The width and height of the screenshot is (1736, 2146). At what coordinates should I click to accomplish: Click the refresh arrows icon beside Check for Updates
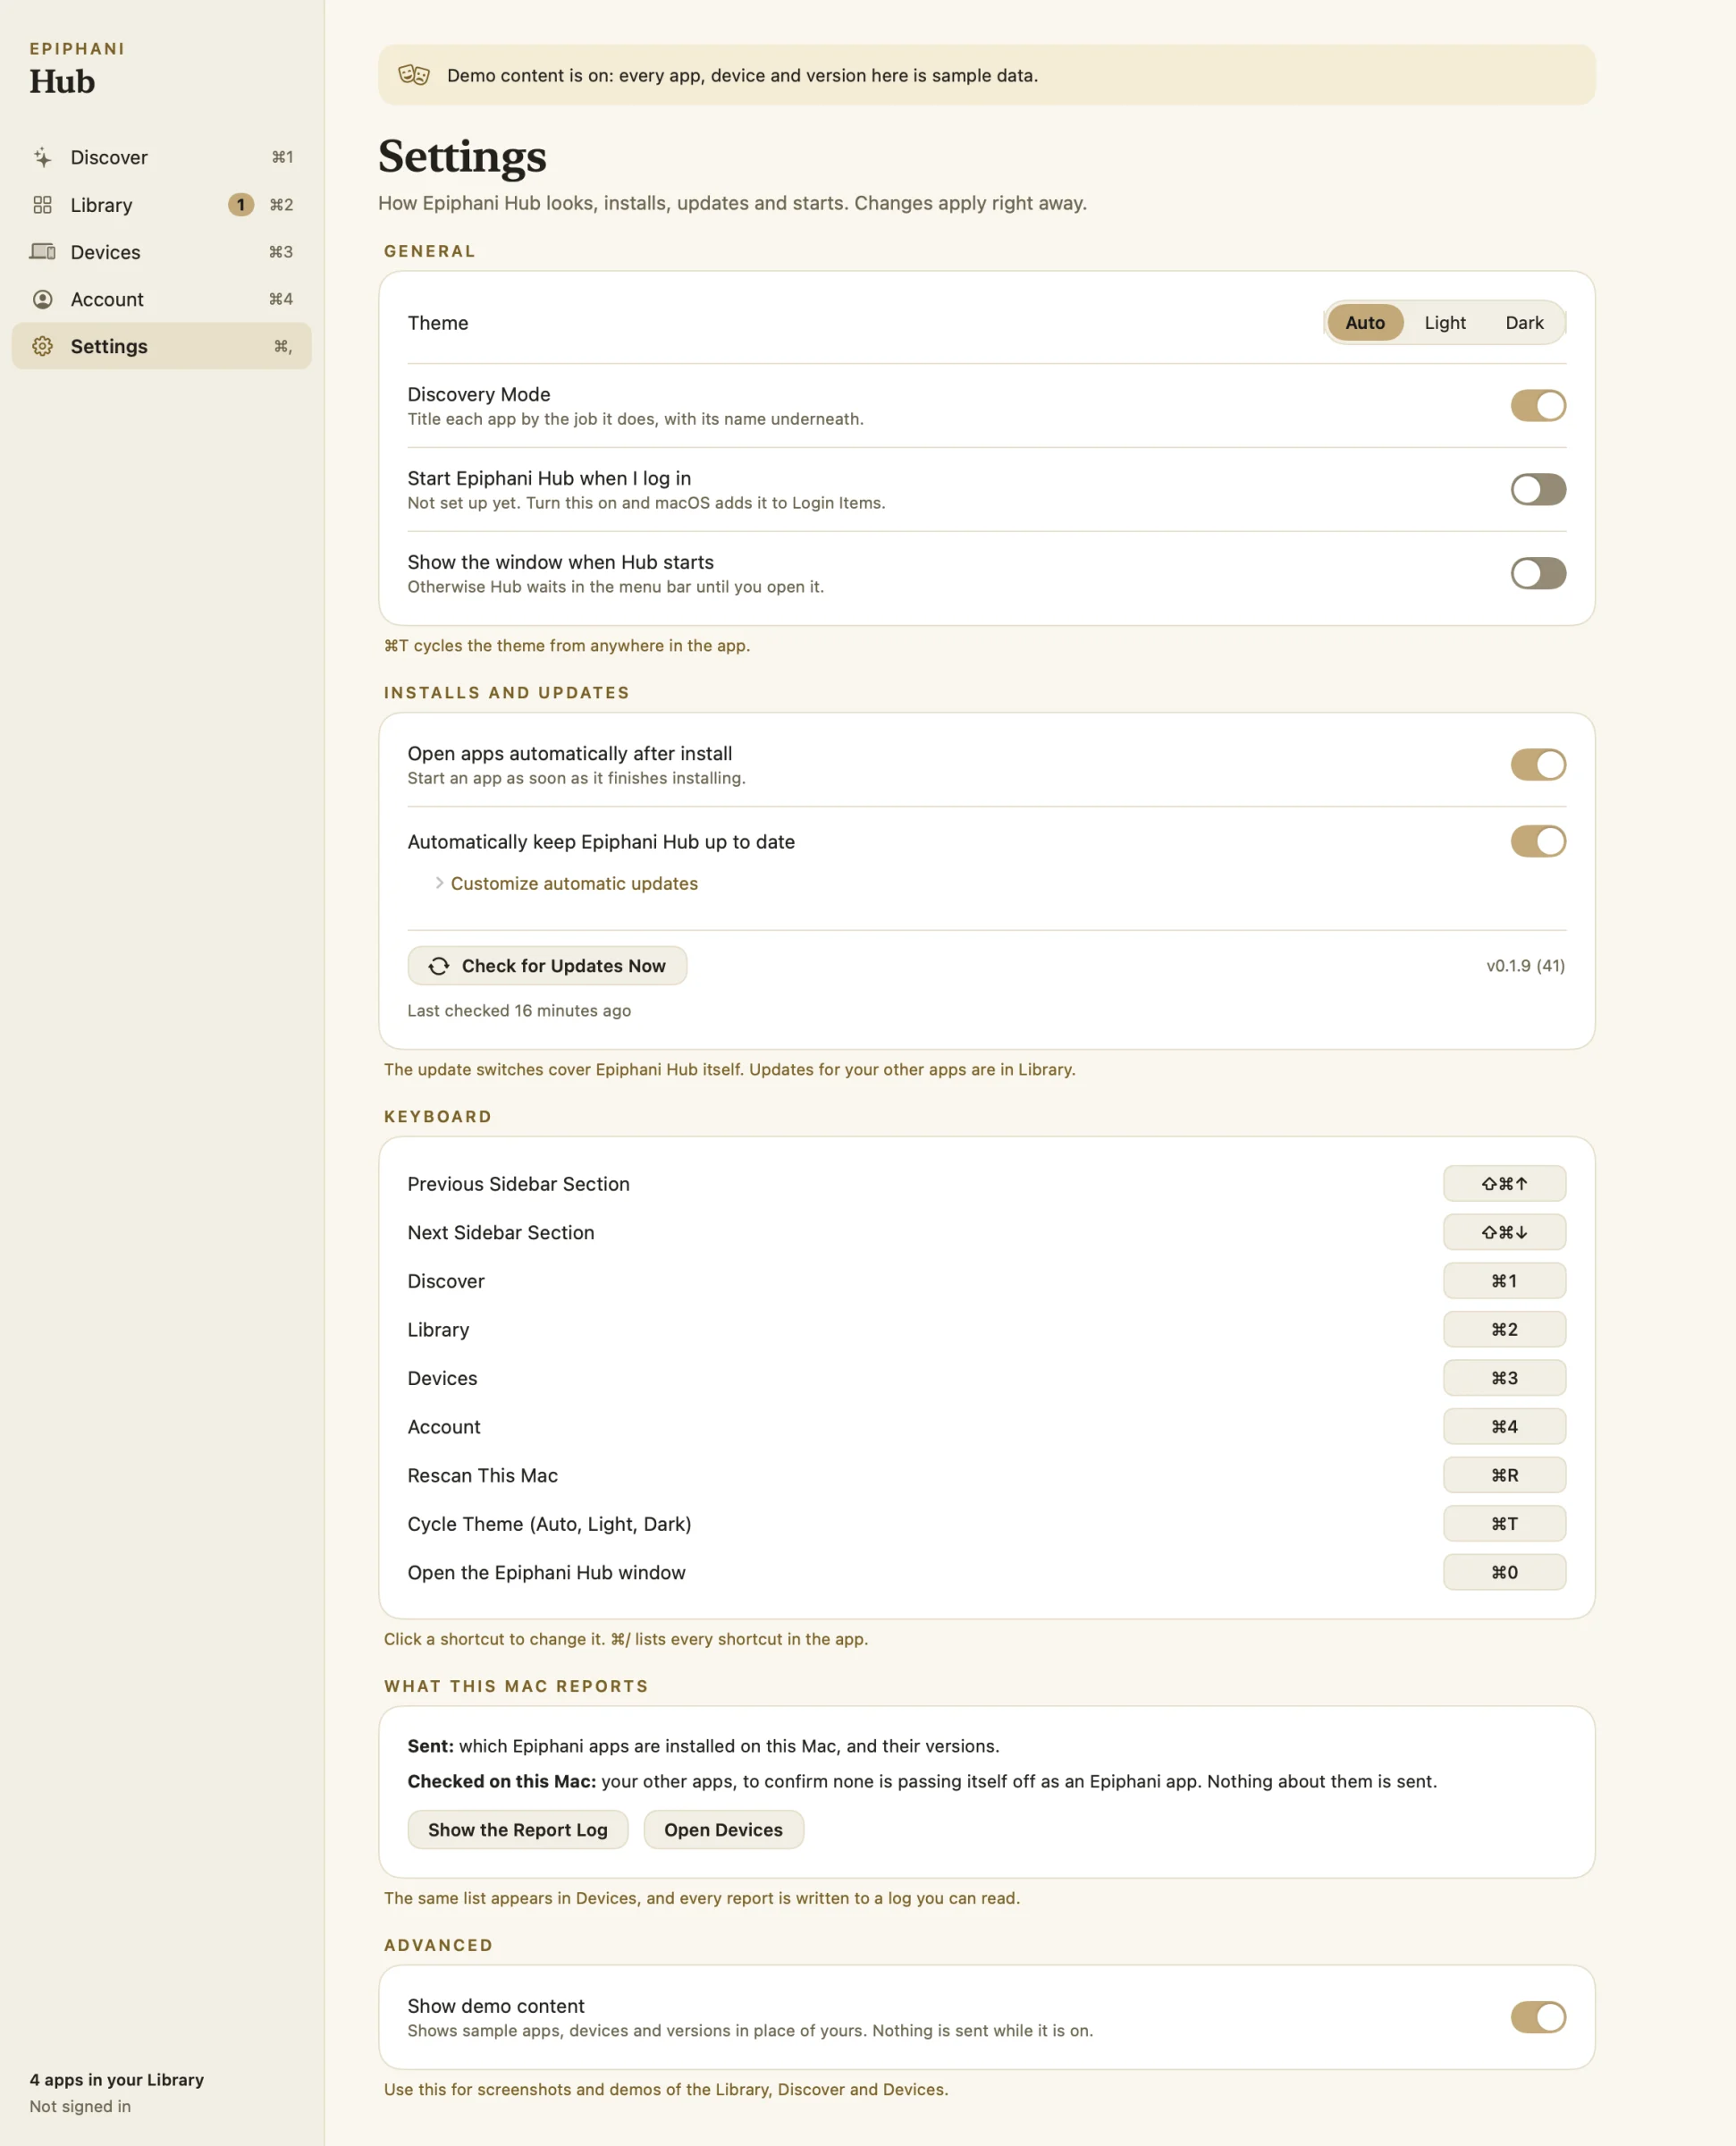438,966
